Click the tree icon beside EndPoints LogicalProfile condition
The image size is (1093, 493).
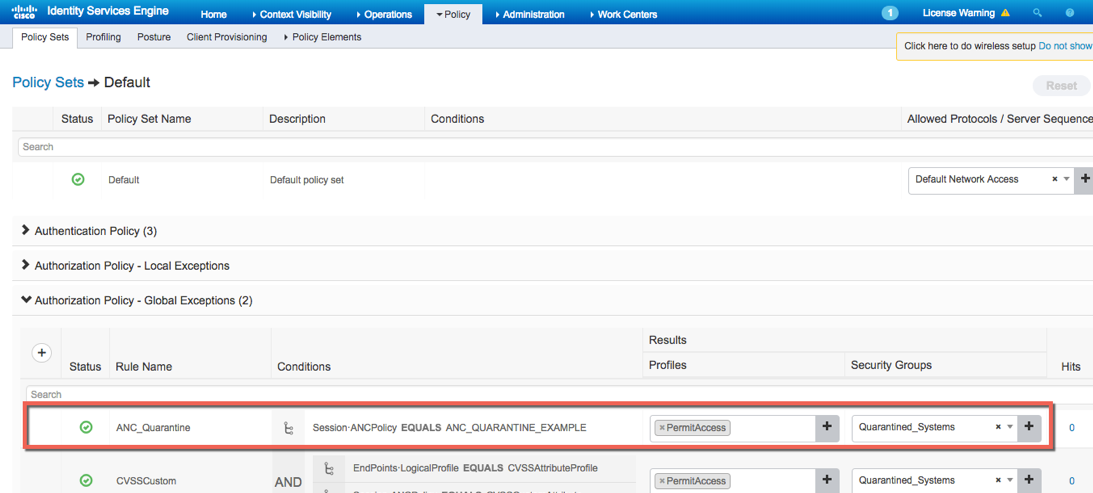coord(328,469)
